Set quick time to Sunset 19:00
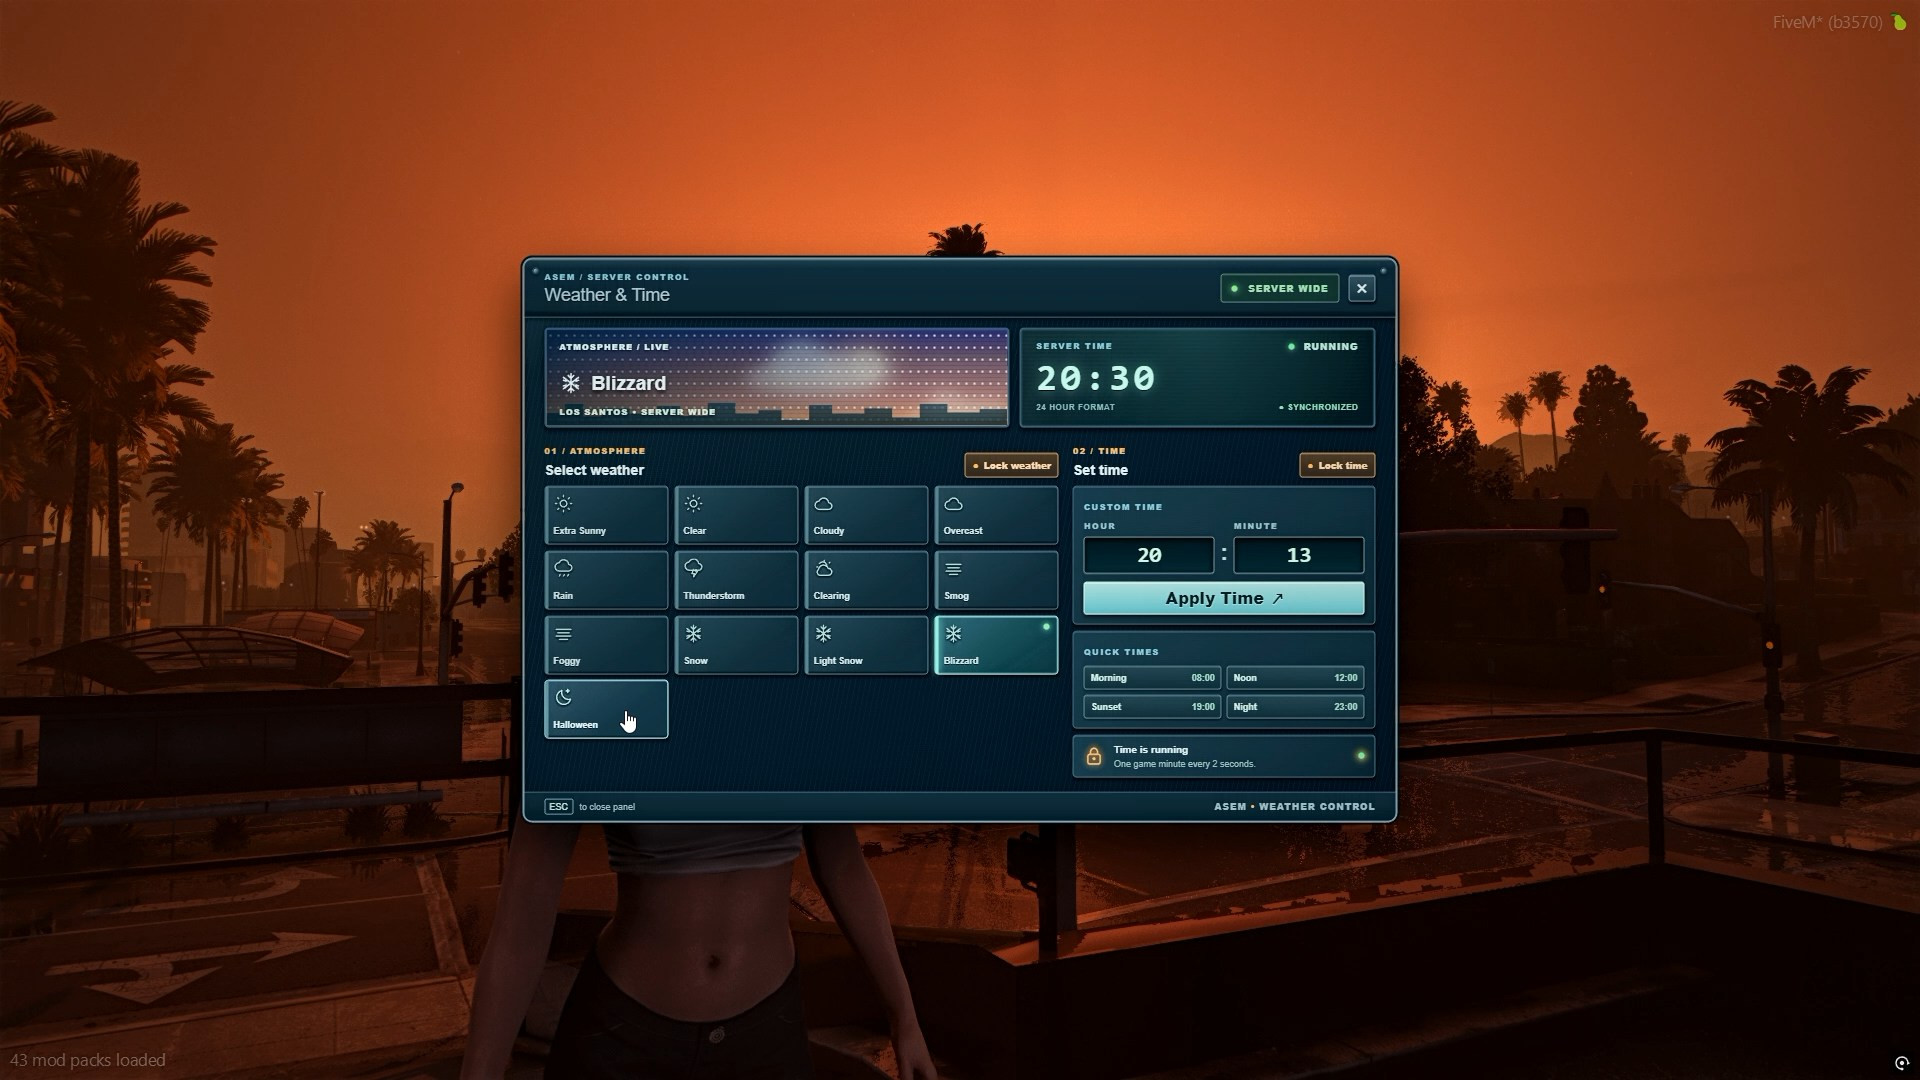The height and width of the screenshot is (1080, 1920). click(1152, 707)
